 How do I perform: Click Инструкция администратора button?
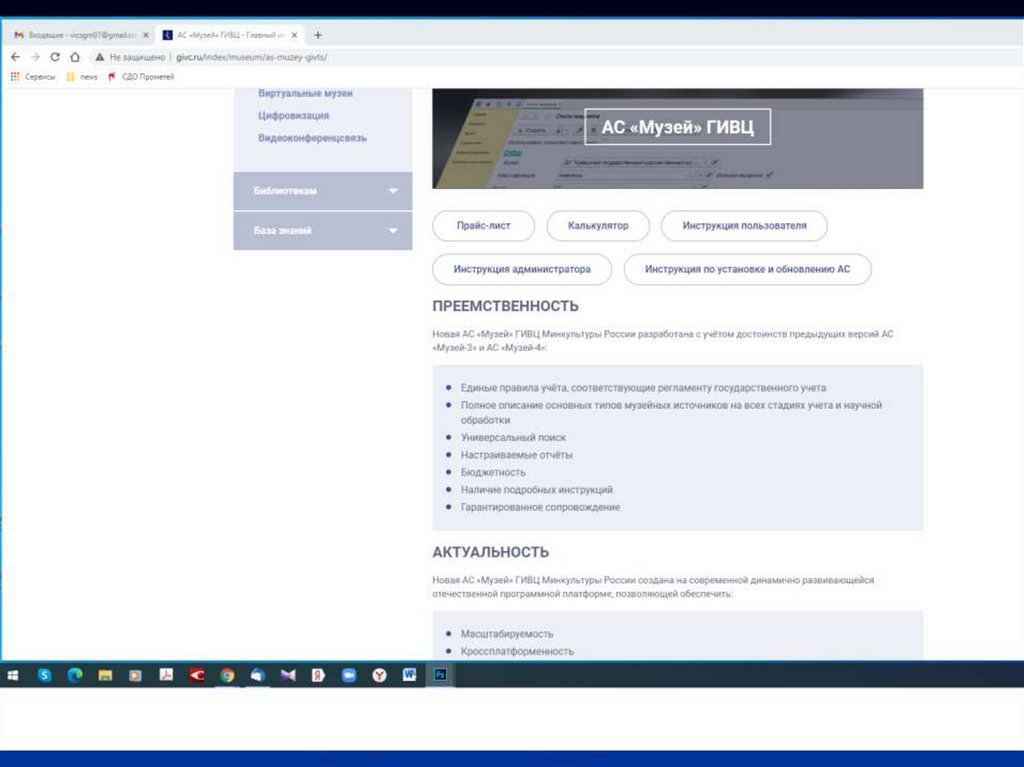pyautogui.click(x=521, y=269)
